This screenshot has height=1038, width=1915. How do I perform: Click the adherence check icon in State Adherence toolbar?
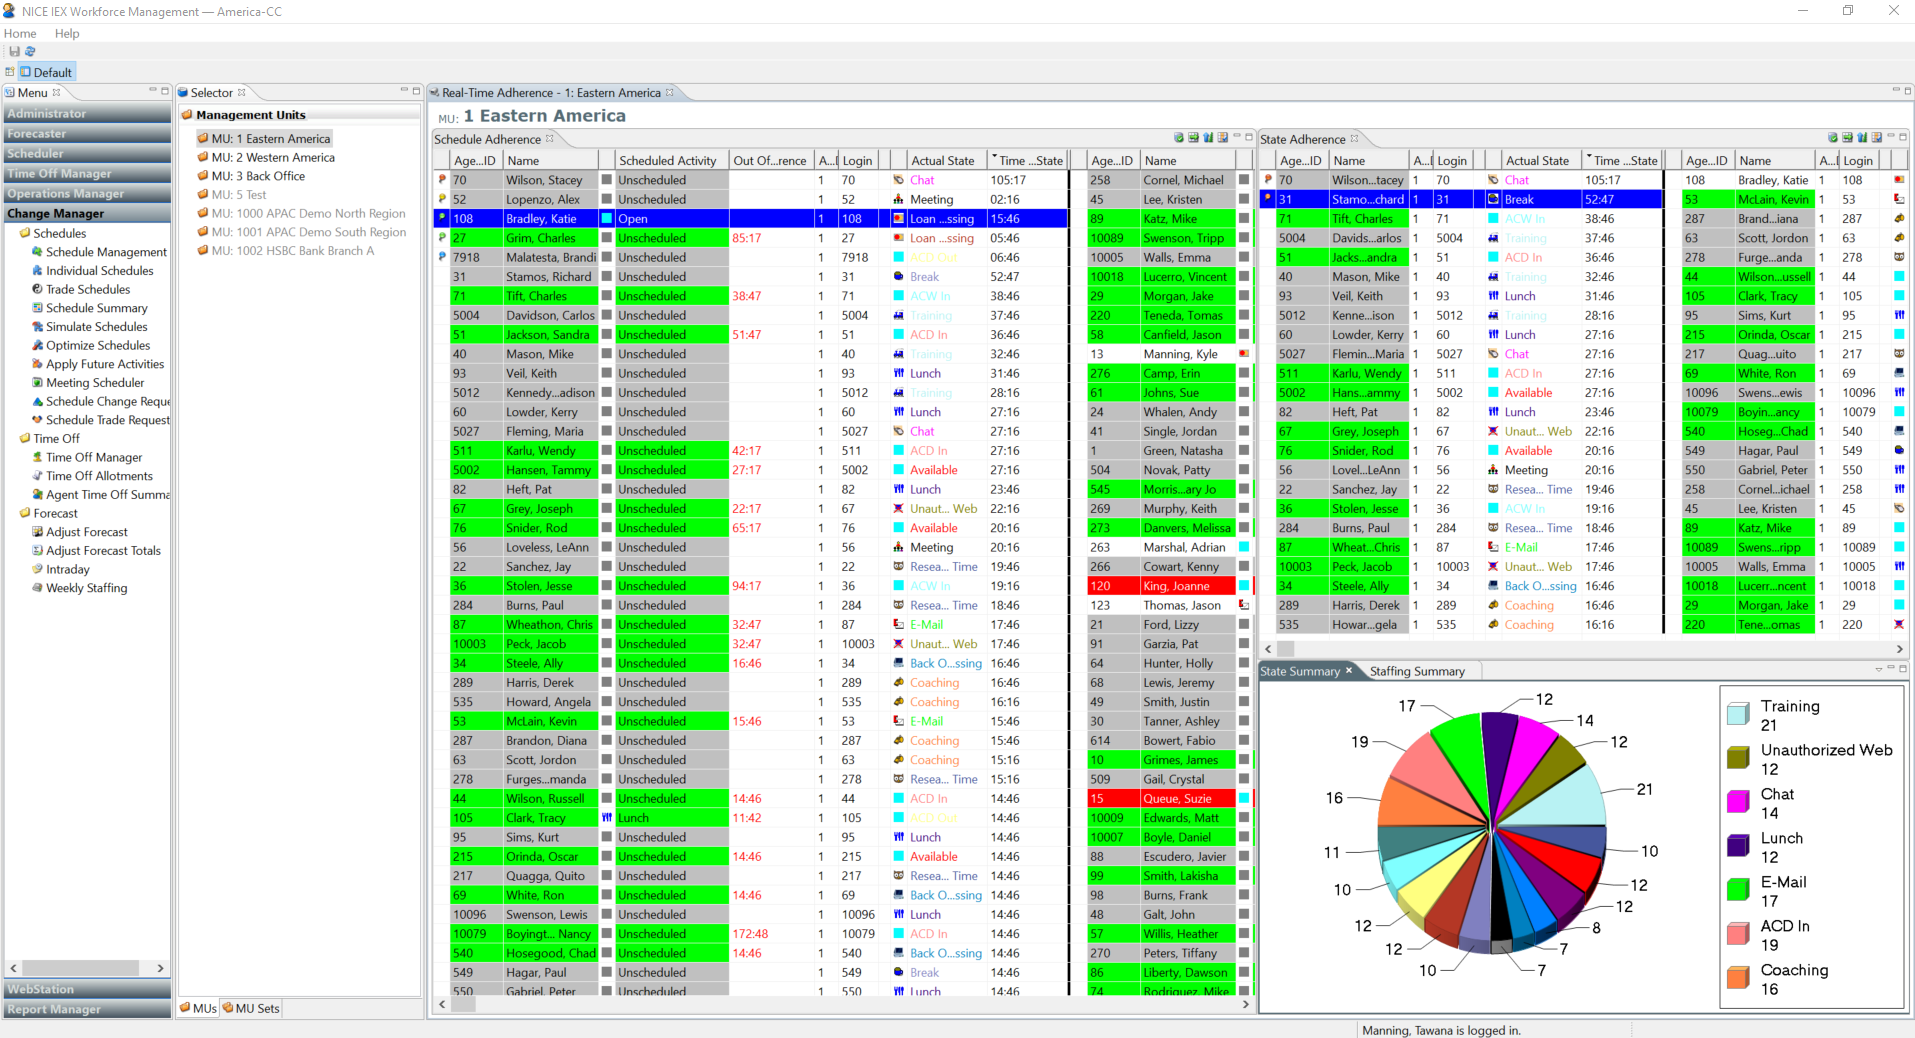tap(1833, 139)
